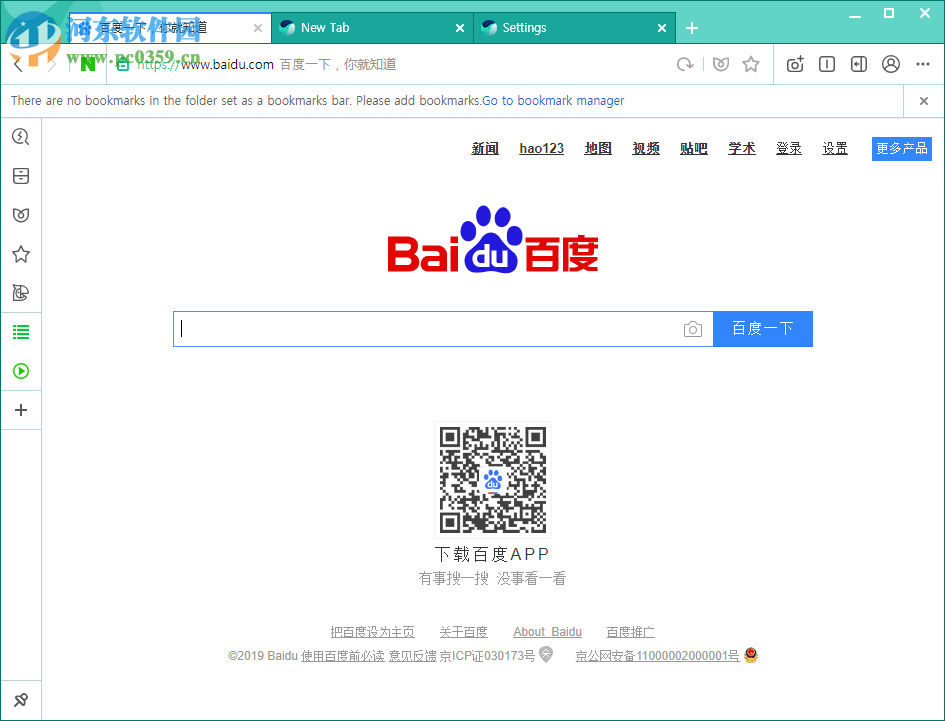This screenshot has width=945, height=721.
Task: Click the reader mode toolbar icon
Action: 827,64
